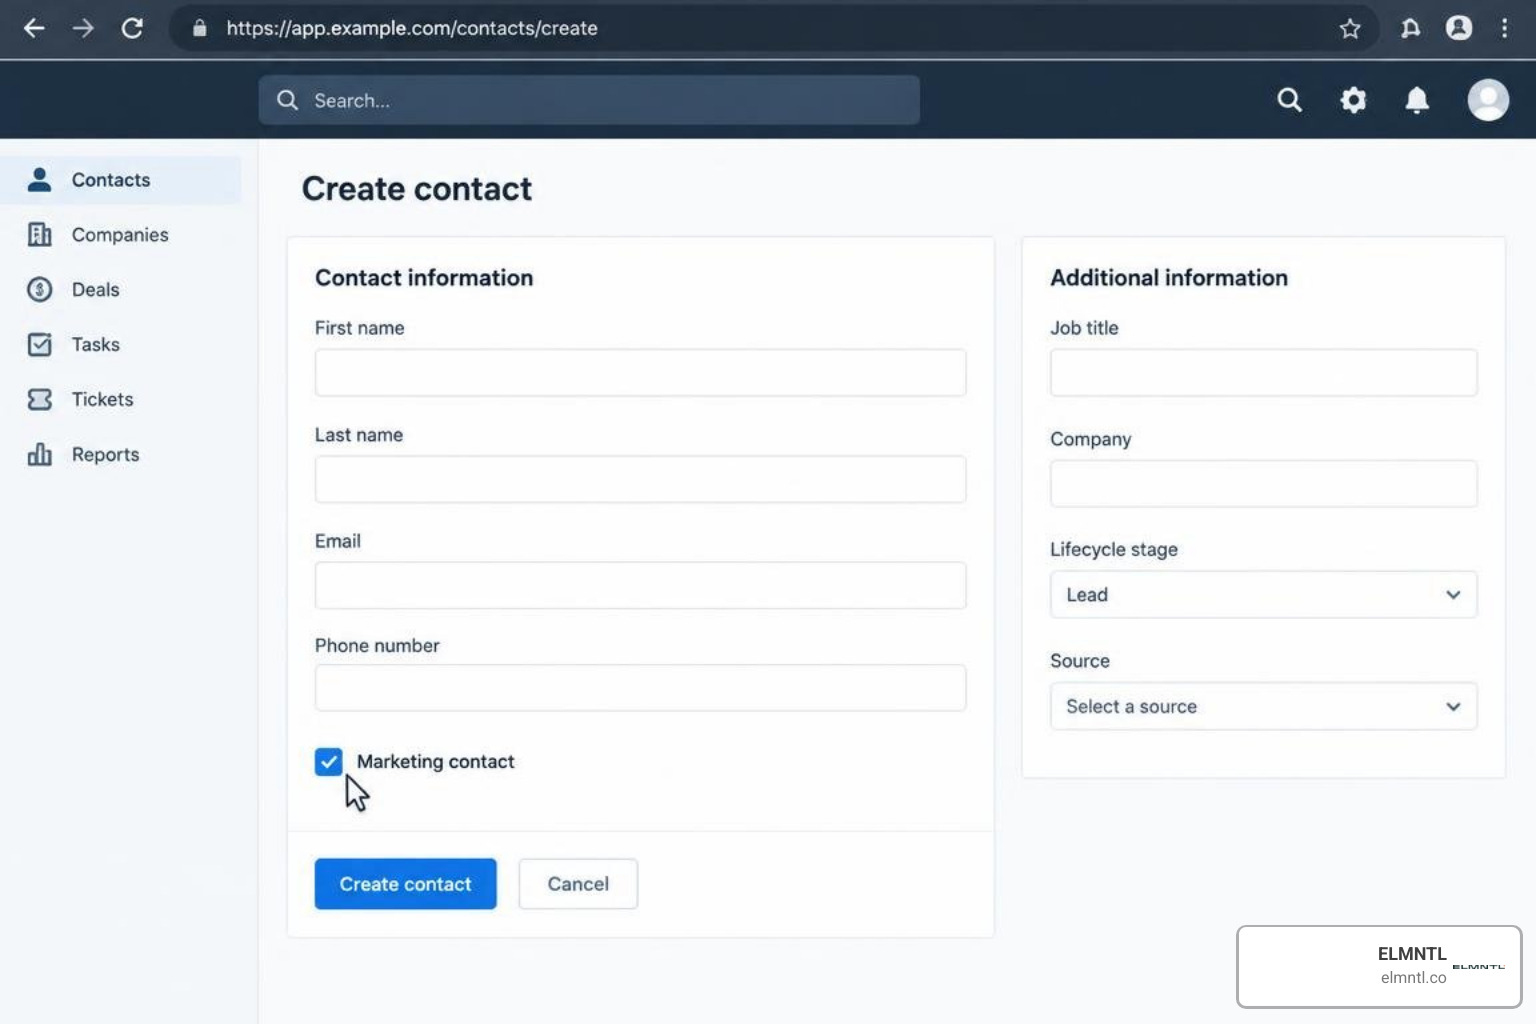
Task: Open the Tasks section
Action: [120, 344]
